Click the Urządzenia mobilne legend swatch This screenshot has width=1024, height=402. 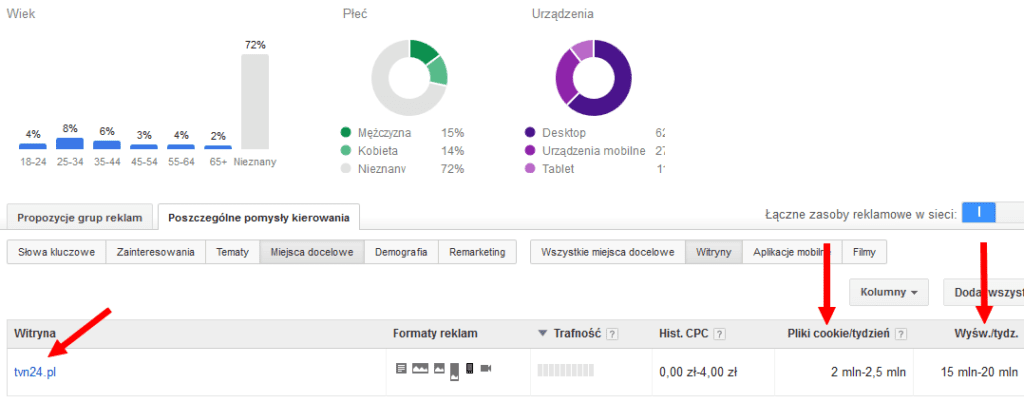pyautogui.click(x=530, y=151)
